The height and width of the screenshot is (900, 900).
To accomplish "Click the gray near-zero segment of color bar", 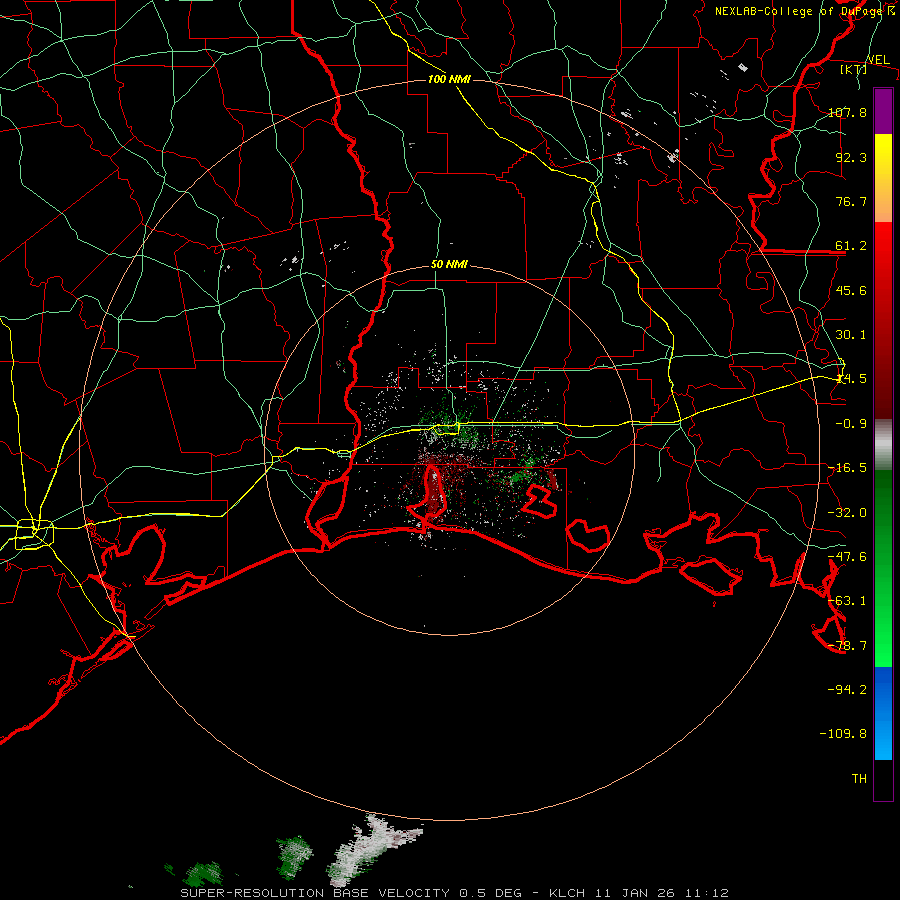I will click(x=883, y=445).
